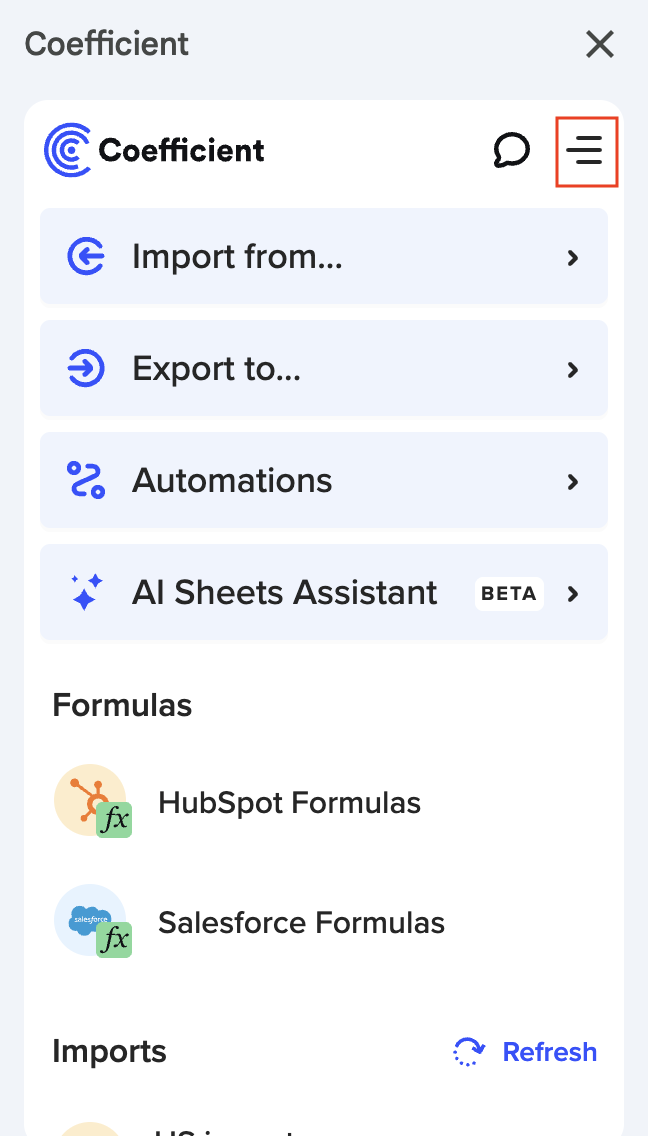Viewport: 648px width, 1136px height.
Task: Click the Refresh imports link
Action: (549, 1052)
